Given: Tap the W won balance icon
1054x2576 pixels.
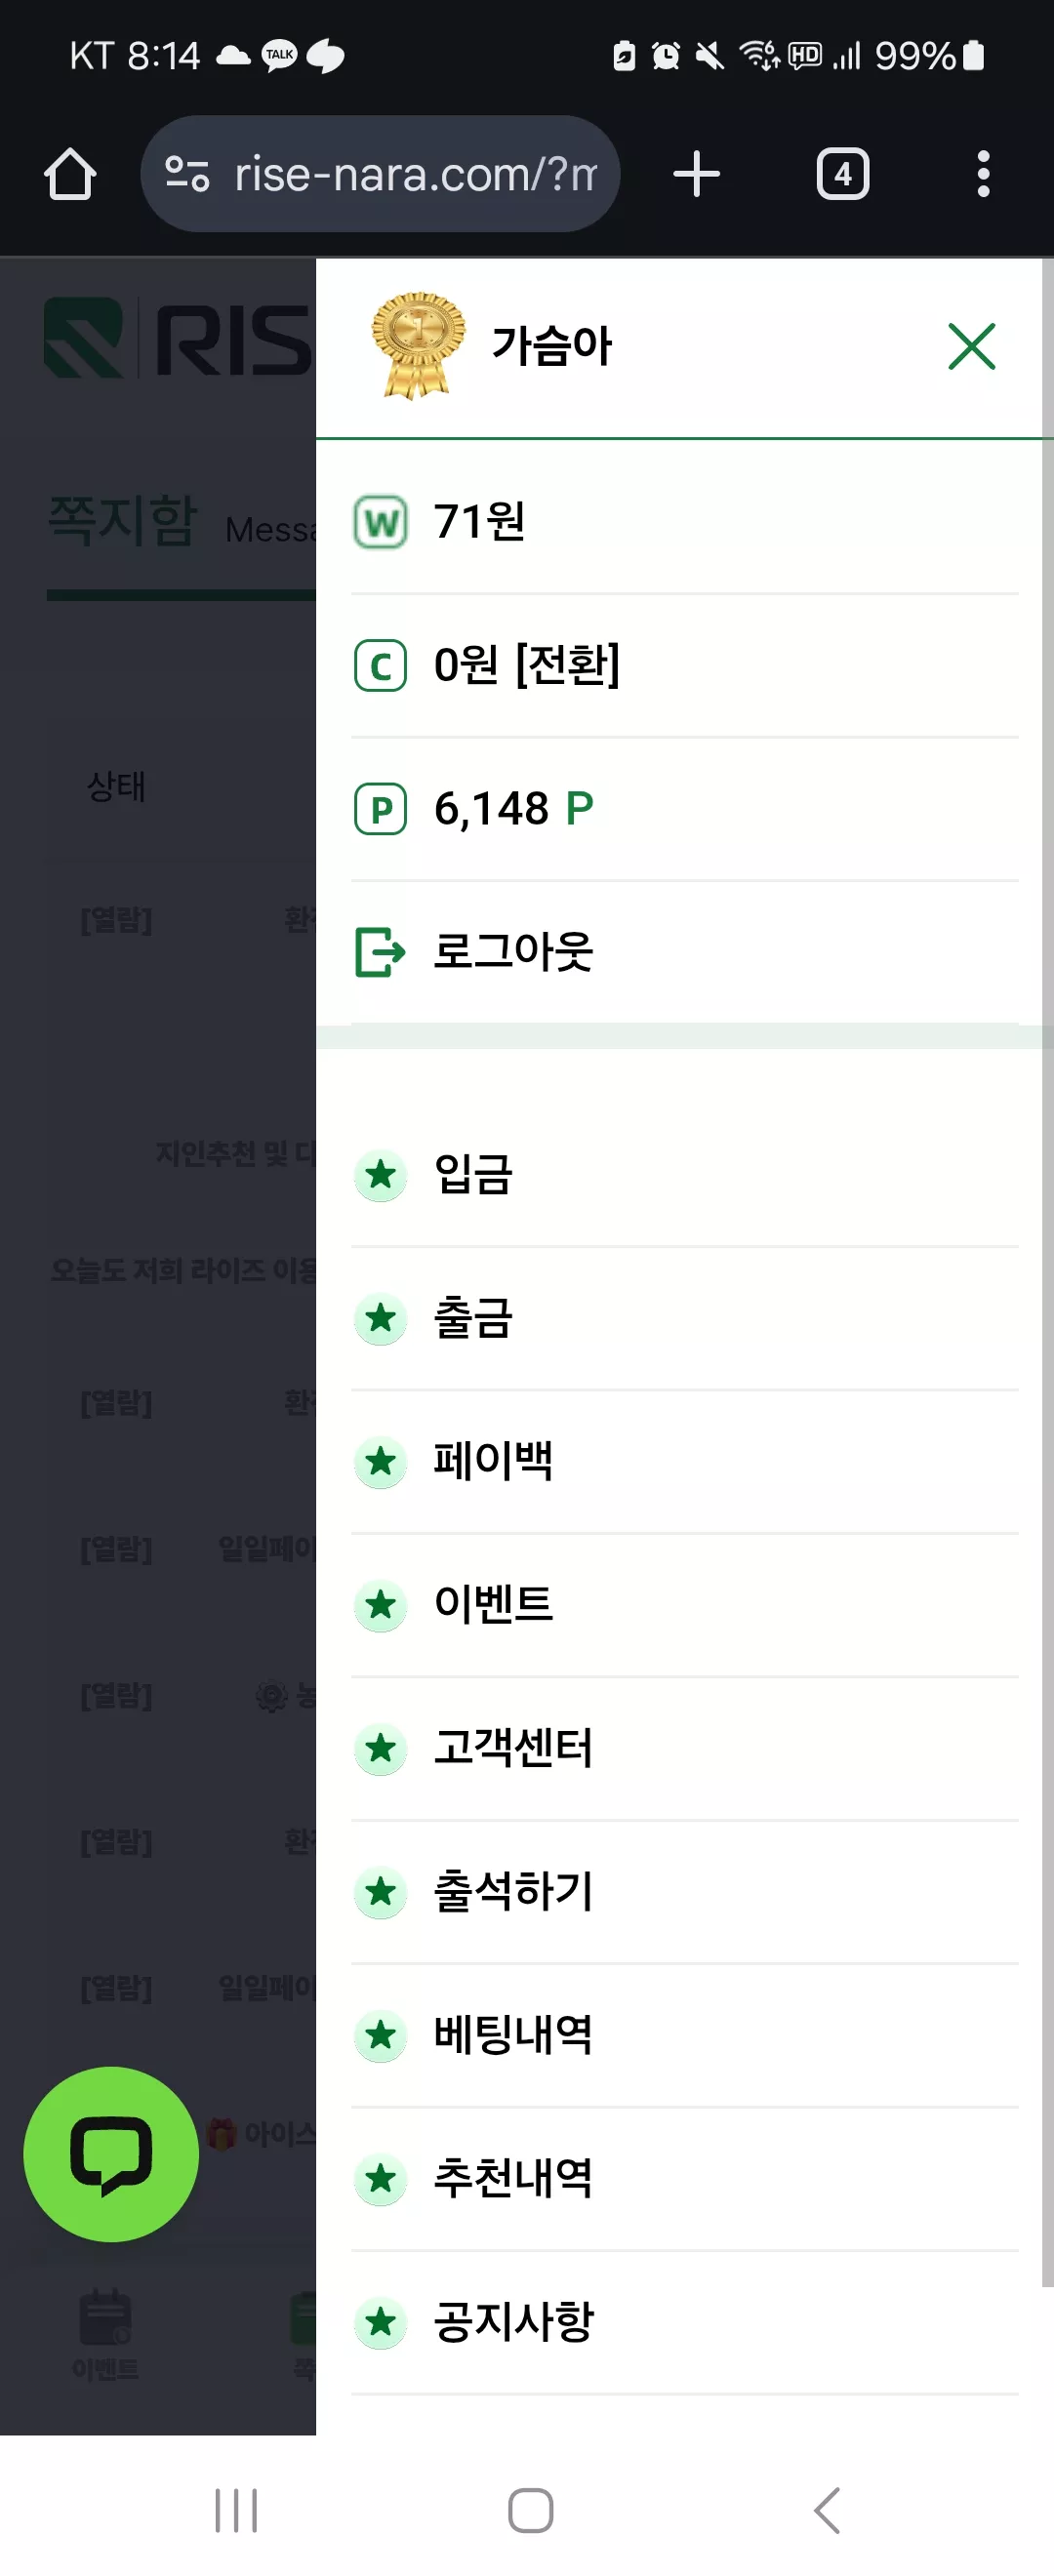Looking at the screenshot, I should click(380, 522).
